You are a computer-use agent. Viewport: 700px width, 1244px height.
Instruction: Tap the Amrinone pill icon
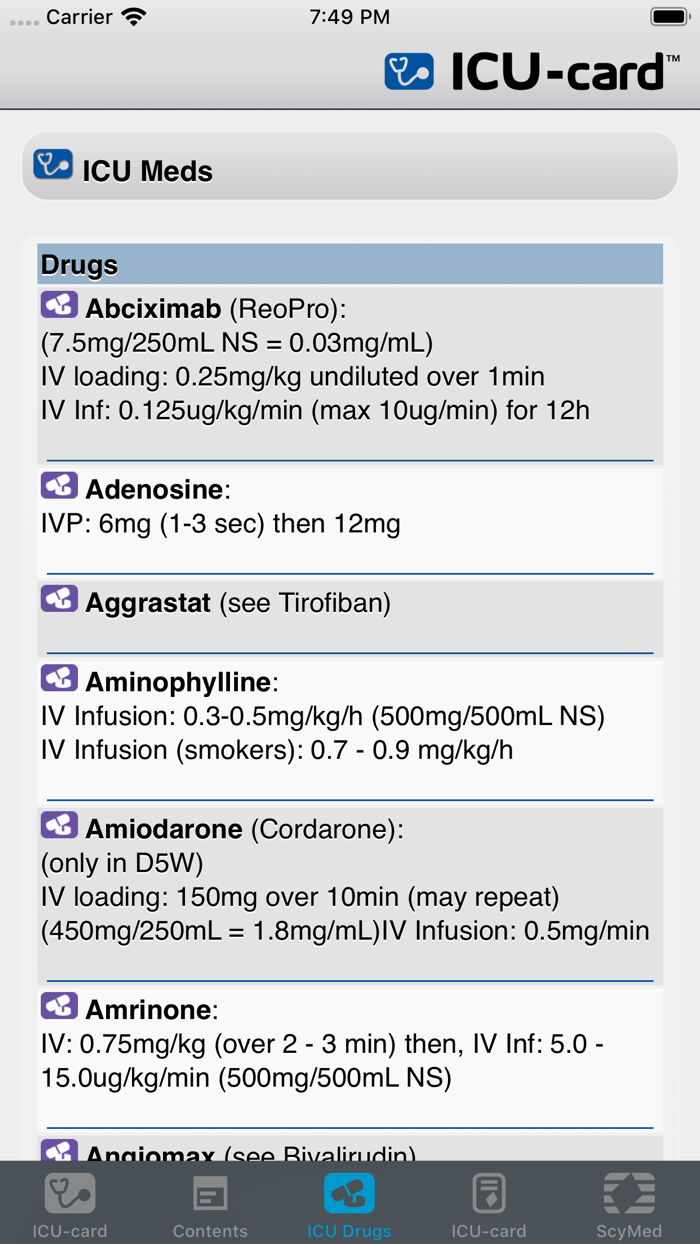click(x=59, y=1005)
